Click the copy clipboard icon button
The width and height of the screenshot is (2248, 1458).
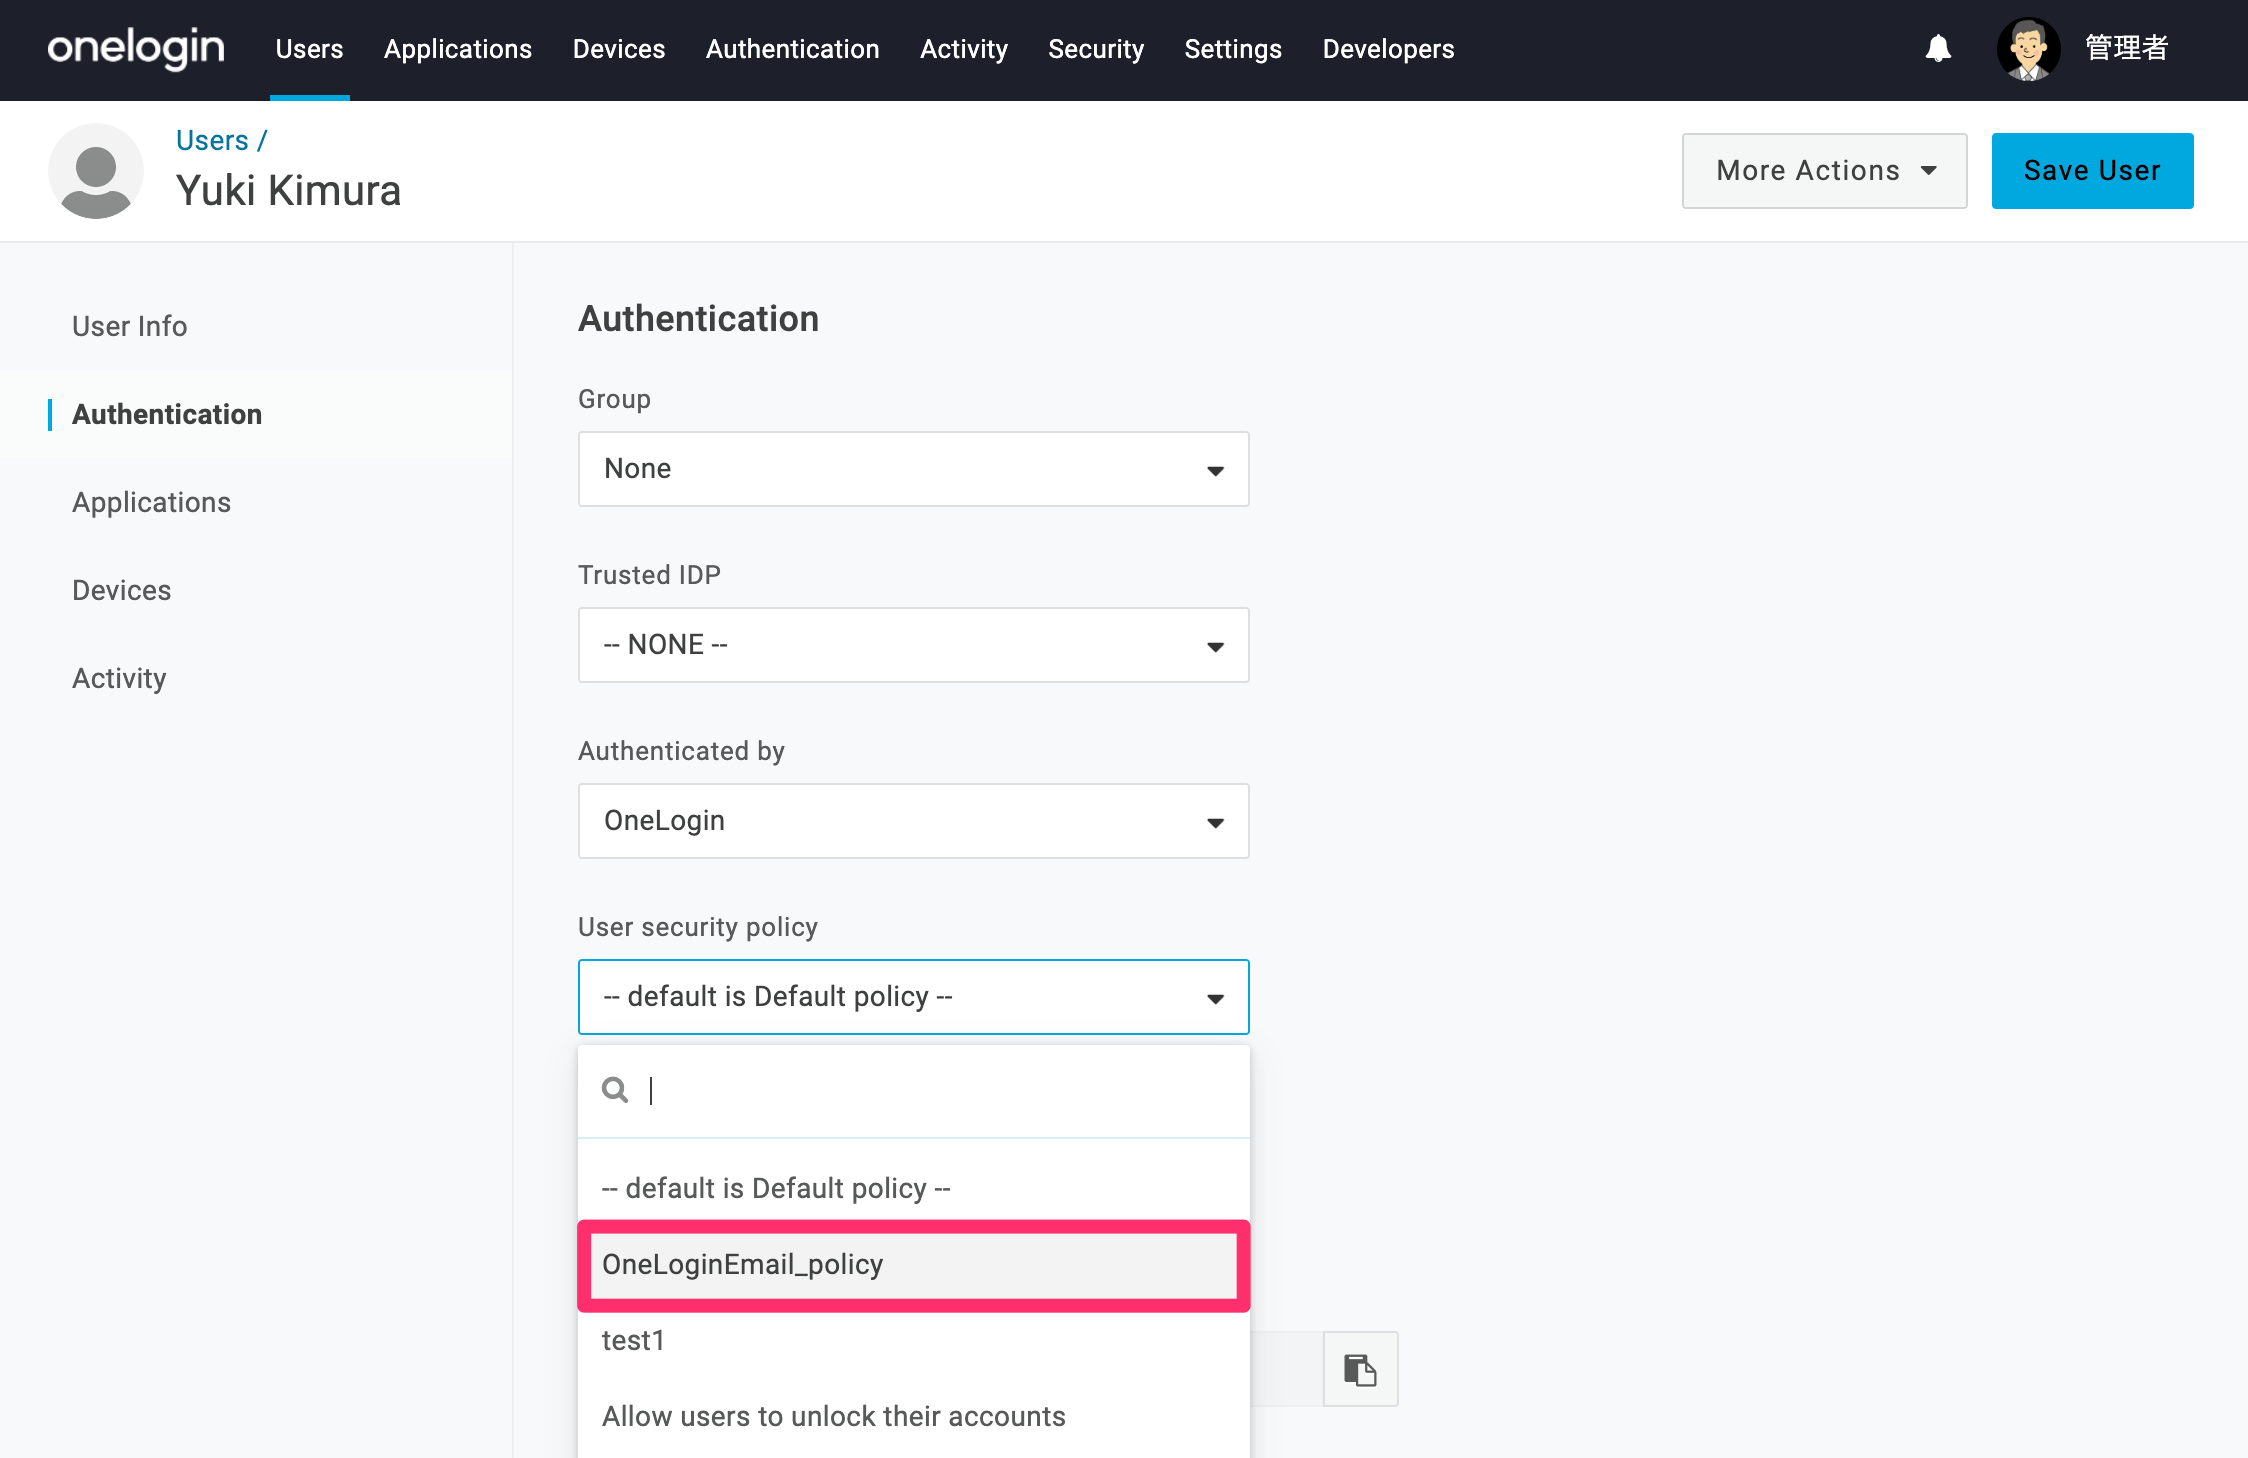click(1360, 1369)
